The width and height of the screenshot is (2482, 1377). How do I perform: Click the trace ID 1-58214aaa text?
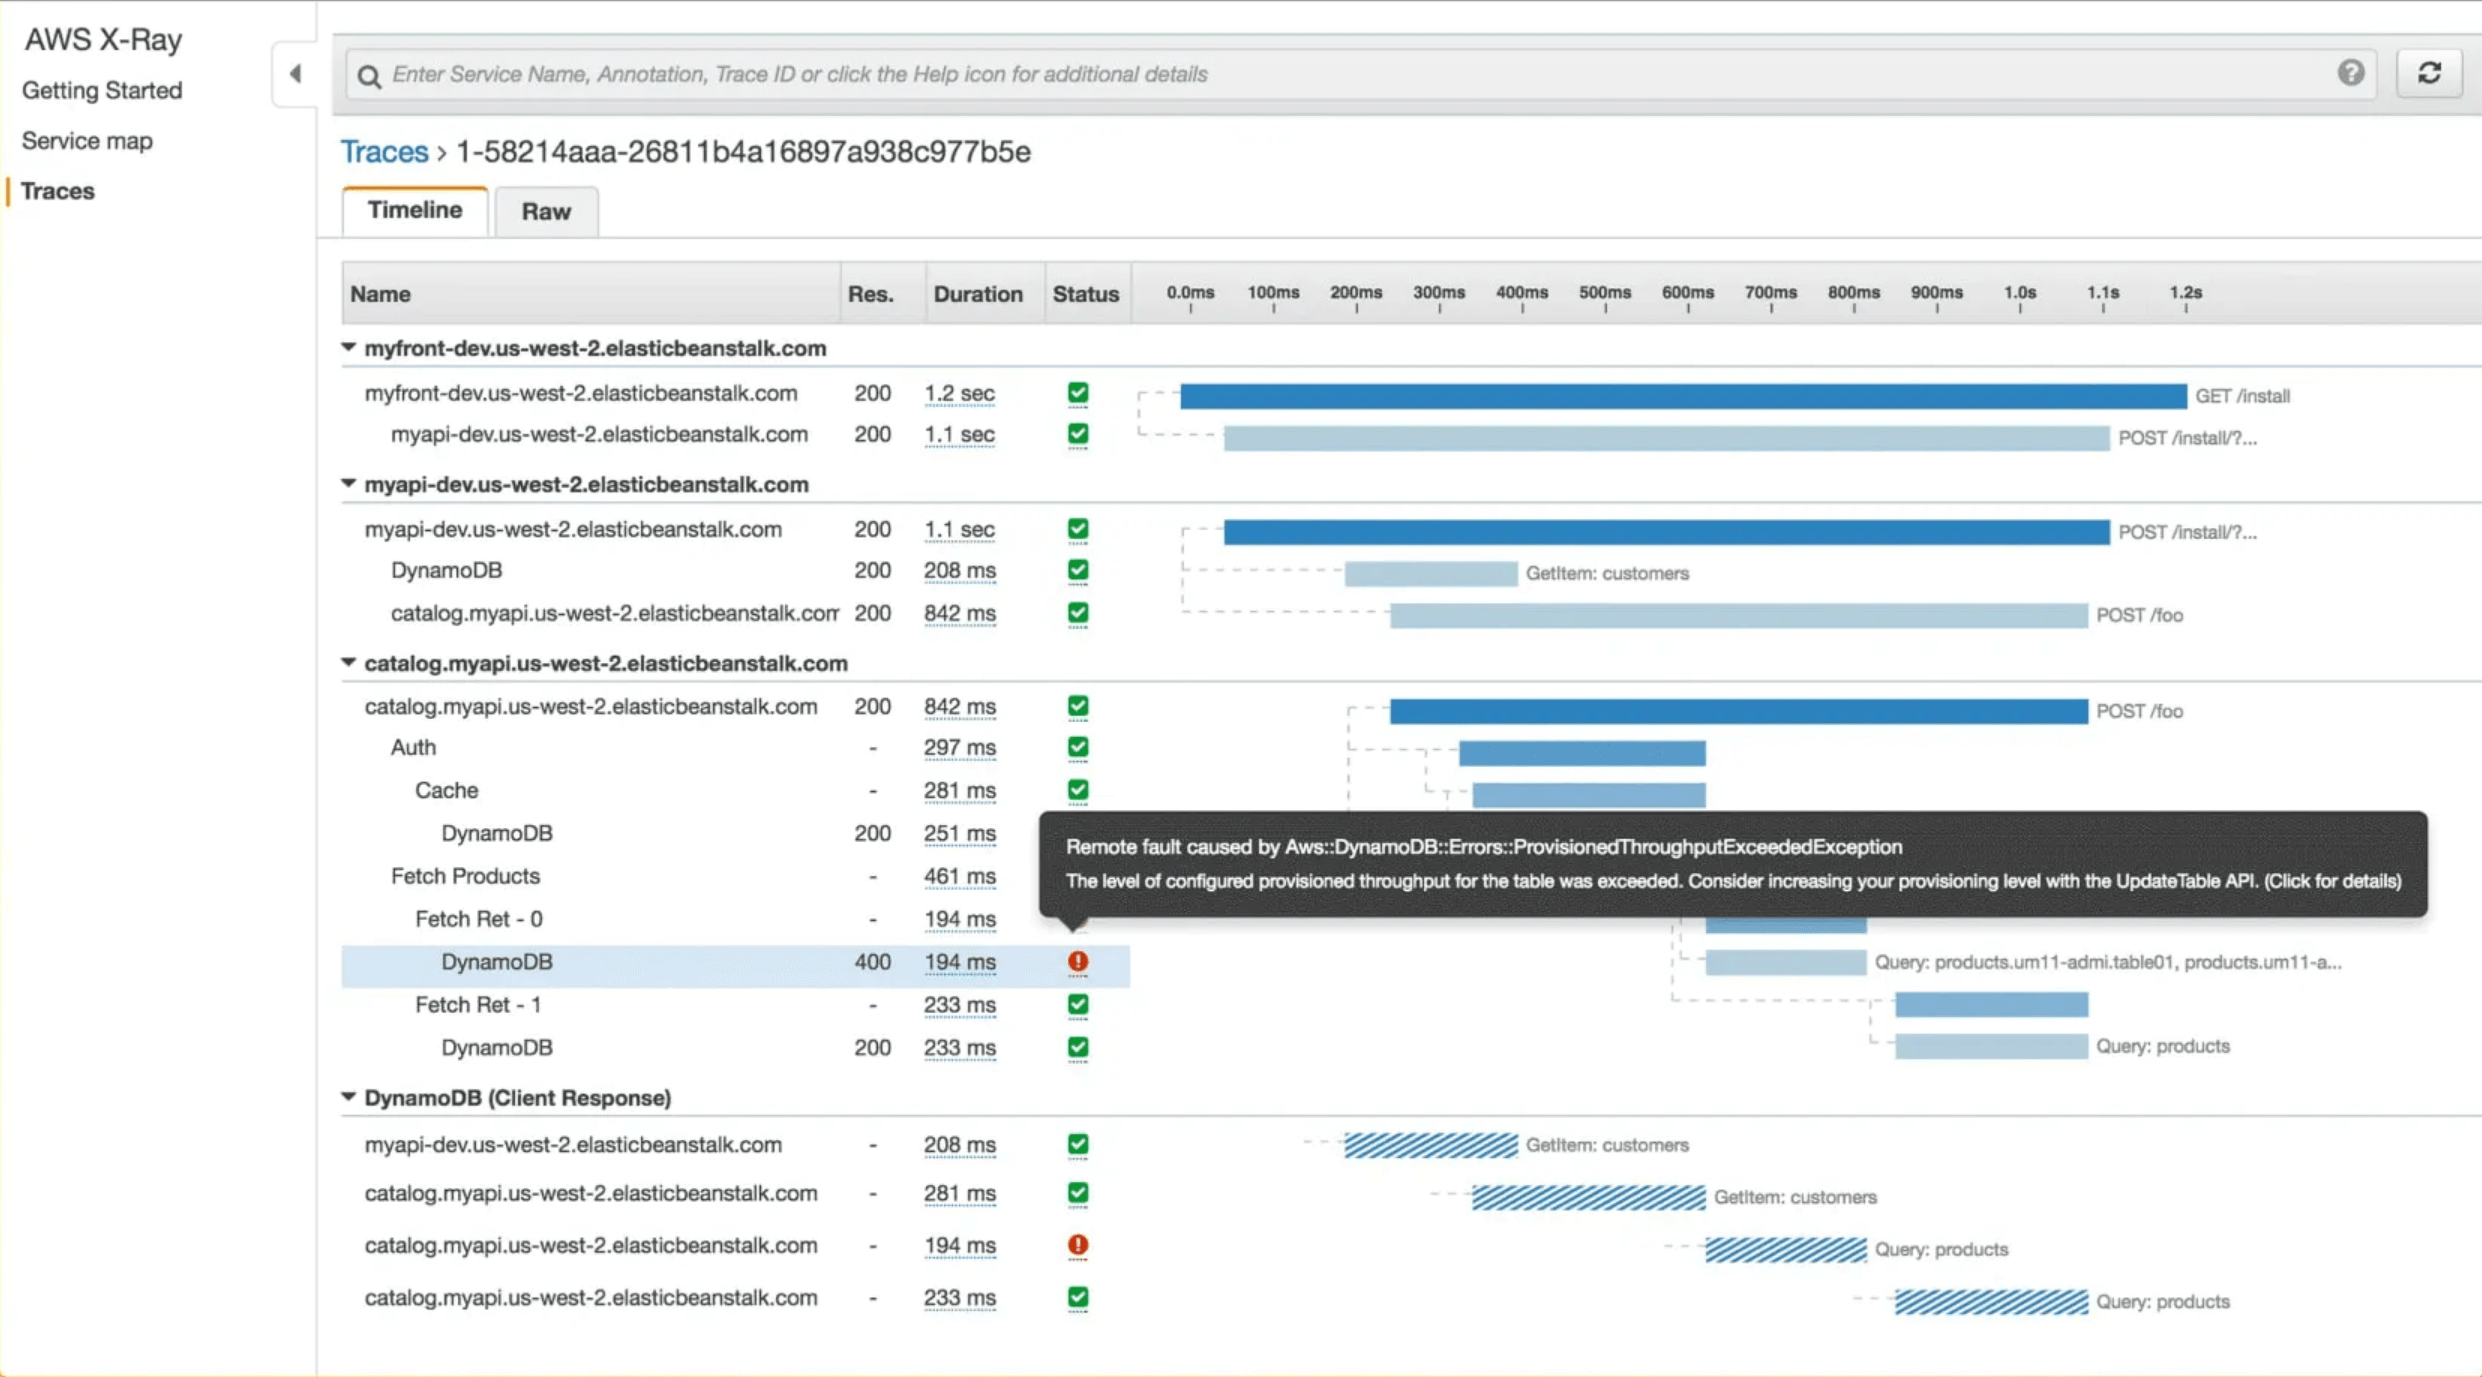point(743,152)
